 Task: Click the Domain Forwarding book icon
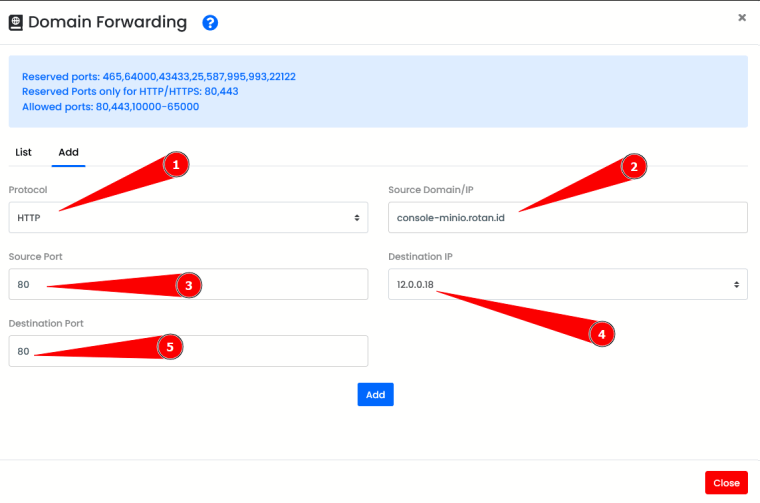16,23
